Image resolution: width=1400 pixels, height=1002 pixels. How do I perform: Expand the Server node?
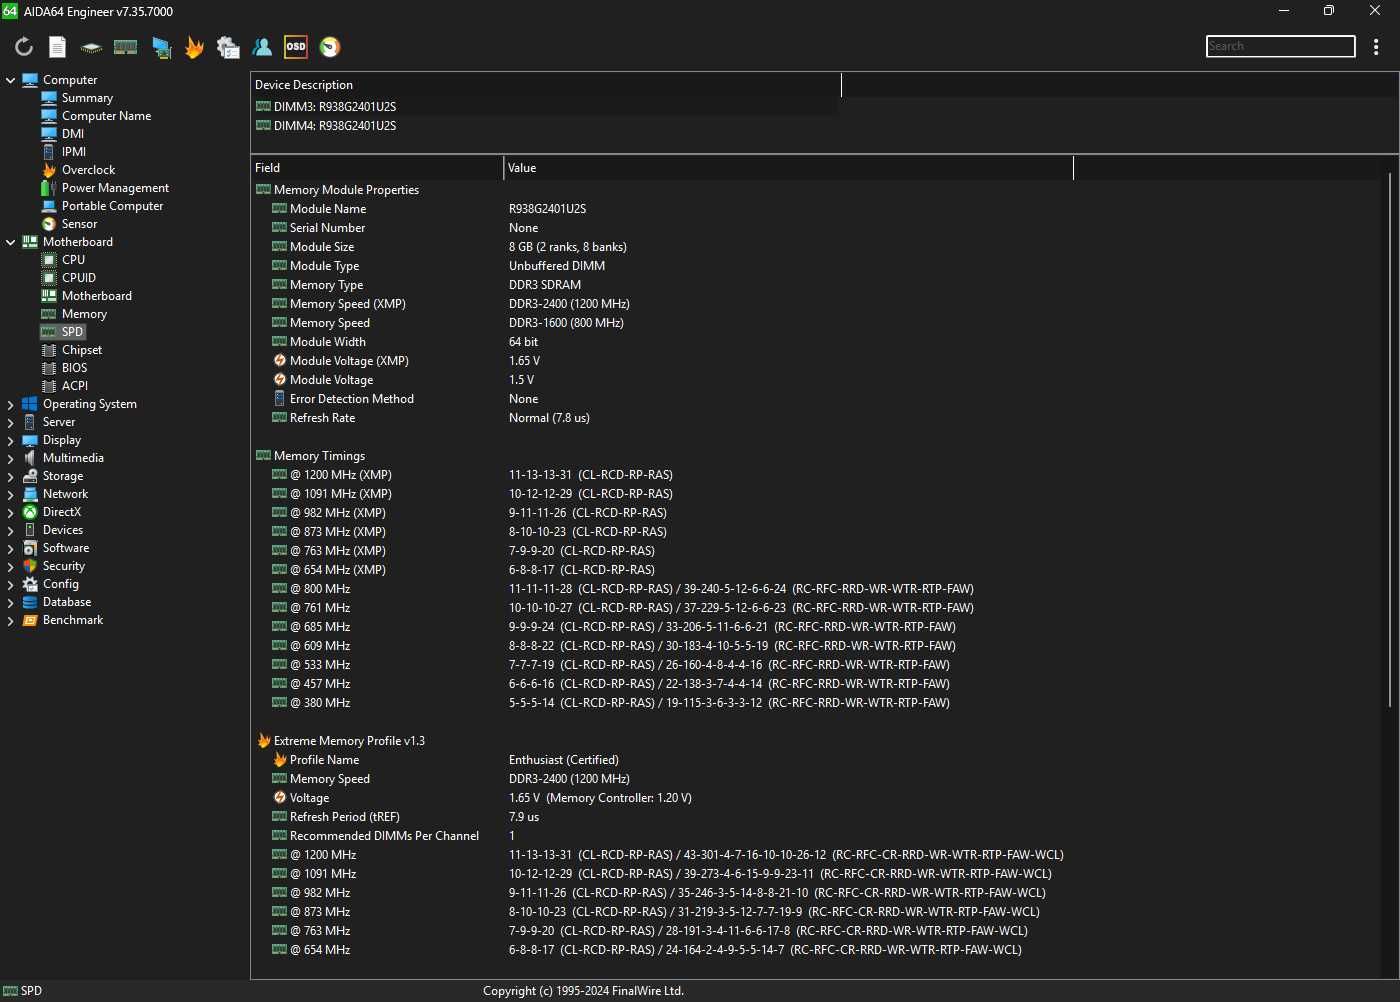(11, 422)
